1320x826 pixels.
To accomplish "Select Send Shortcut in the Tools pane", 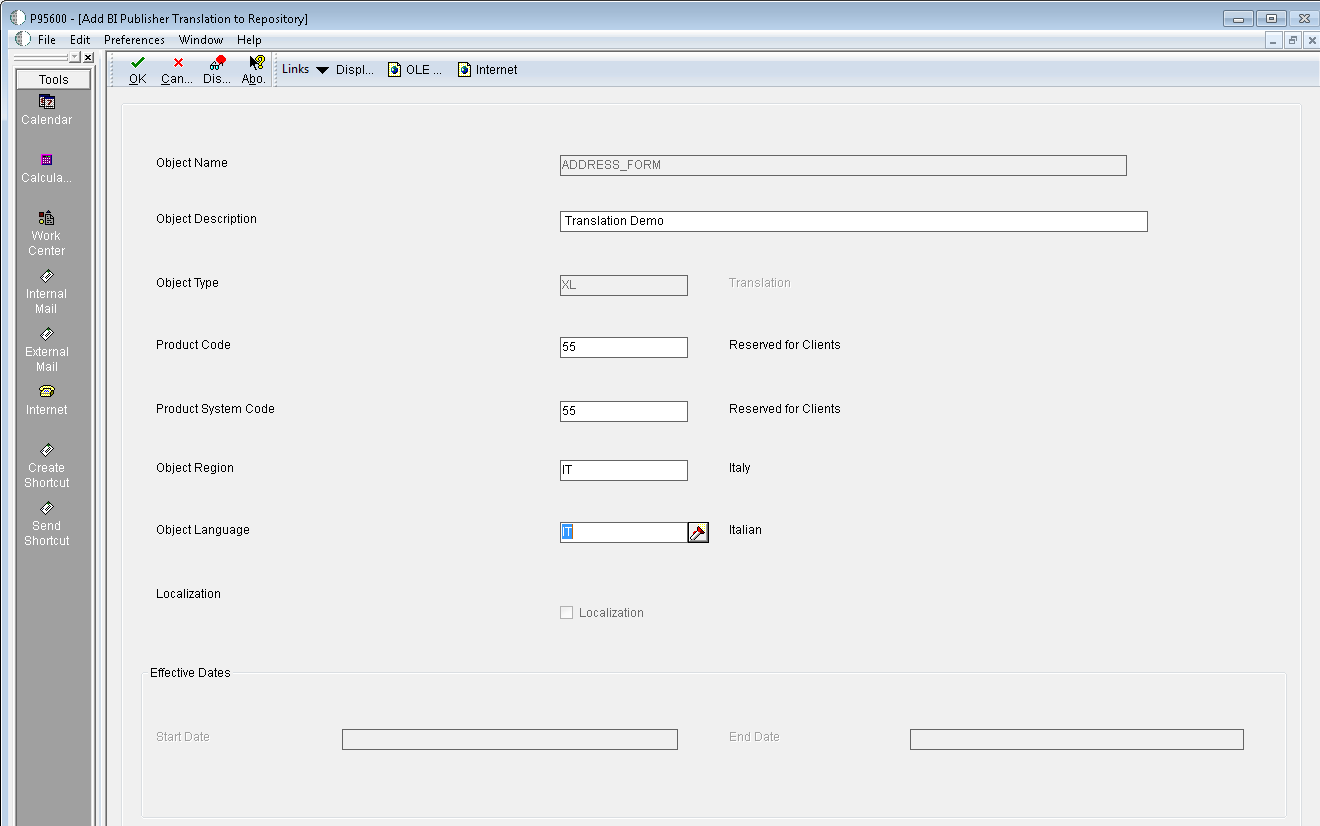I will 47,524.
